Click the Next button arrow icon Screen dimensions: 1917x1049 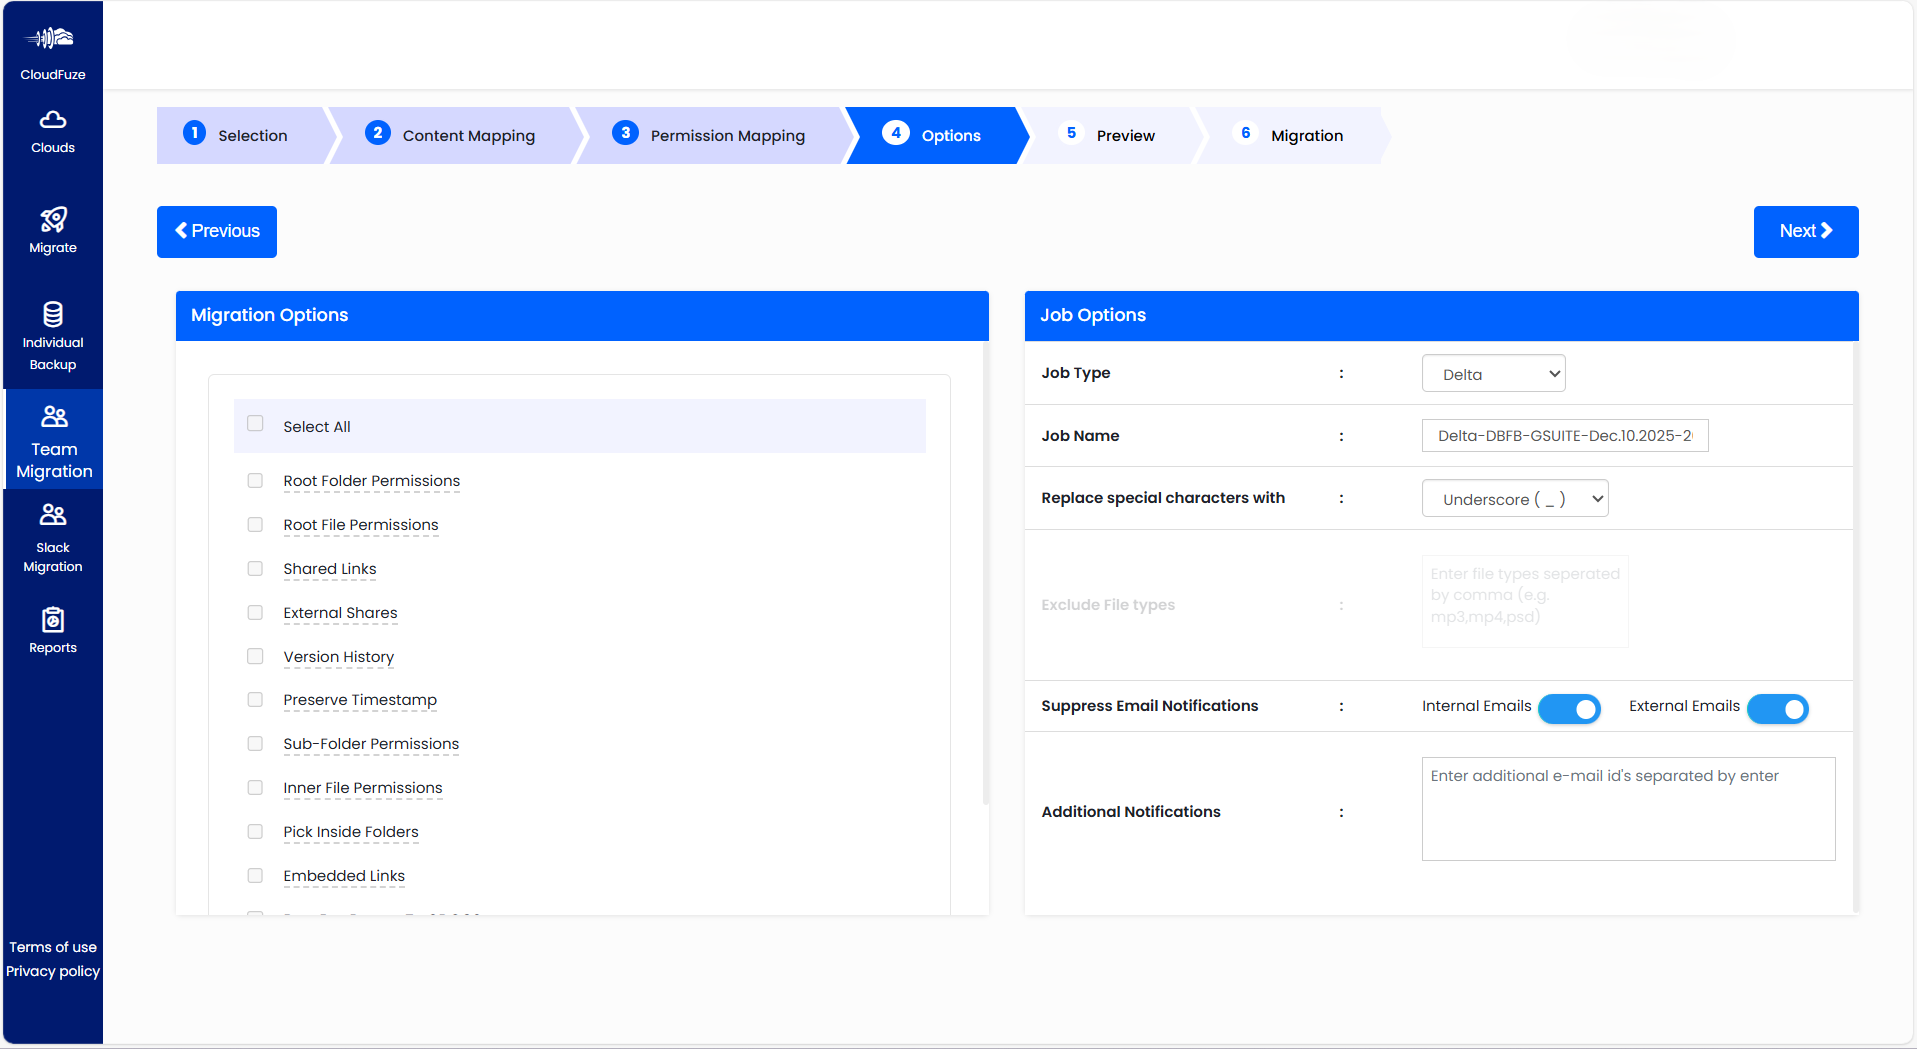1827,231
